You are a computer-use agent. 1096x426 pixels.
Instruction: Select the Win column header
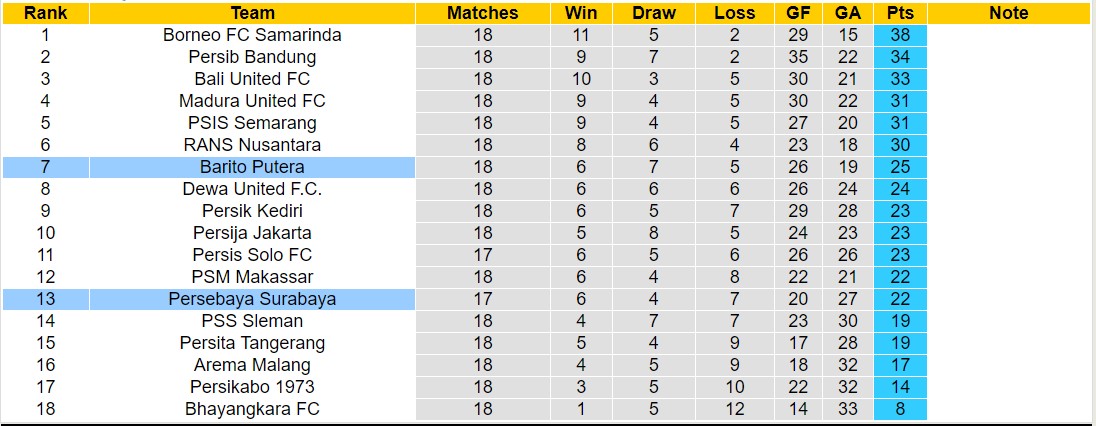tap(581, 13)
